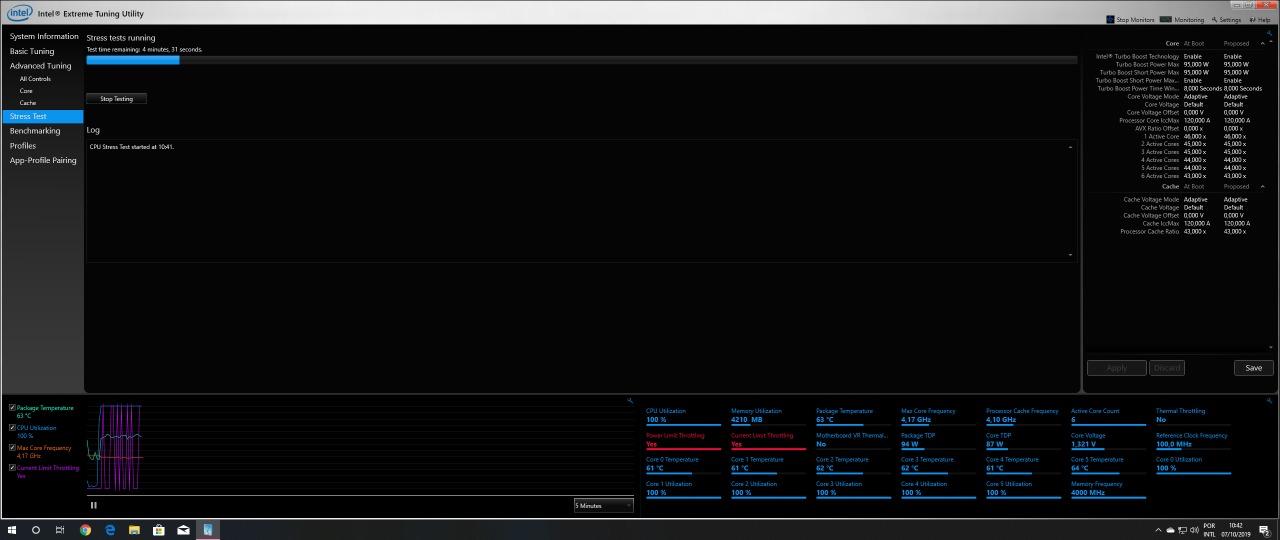Select Core under Advanced Tuning
The width and height of the screenshot is (1280, 540).
pyautogui.click(x=26, y=91)
